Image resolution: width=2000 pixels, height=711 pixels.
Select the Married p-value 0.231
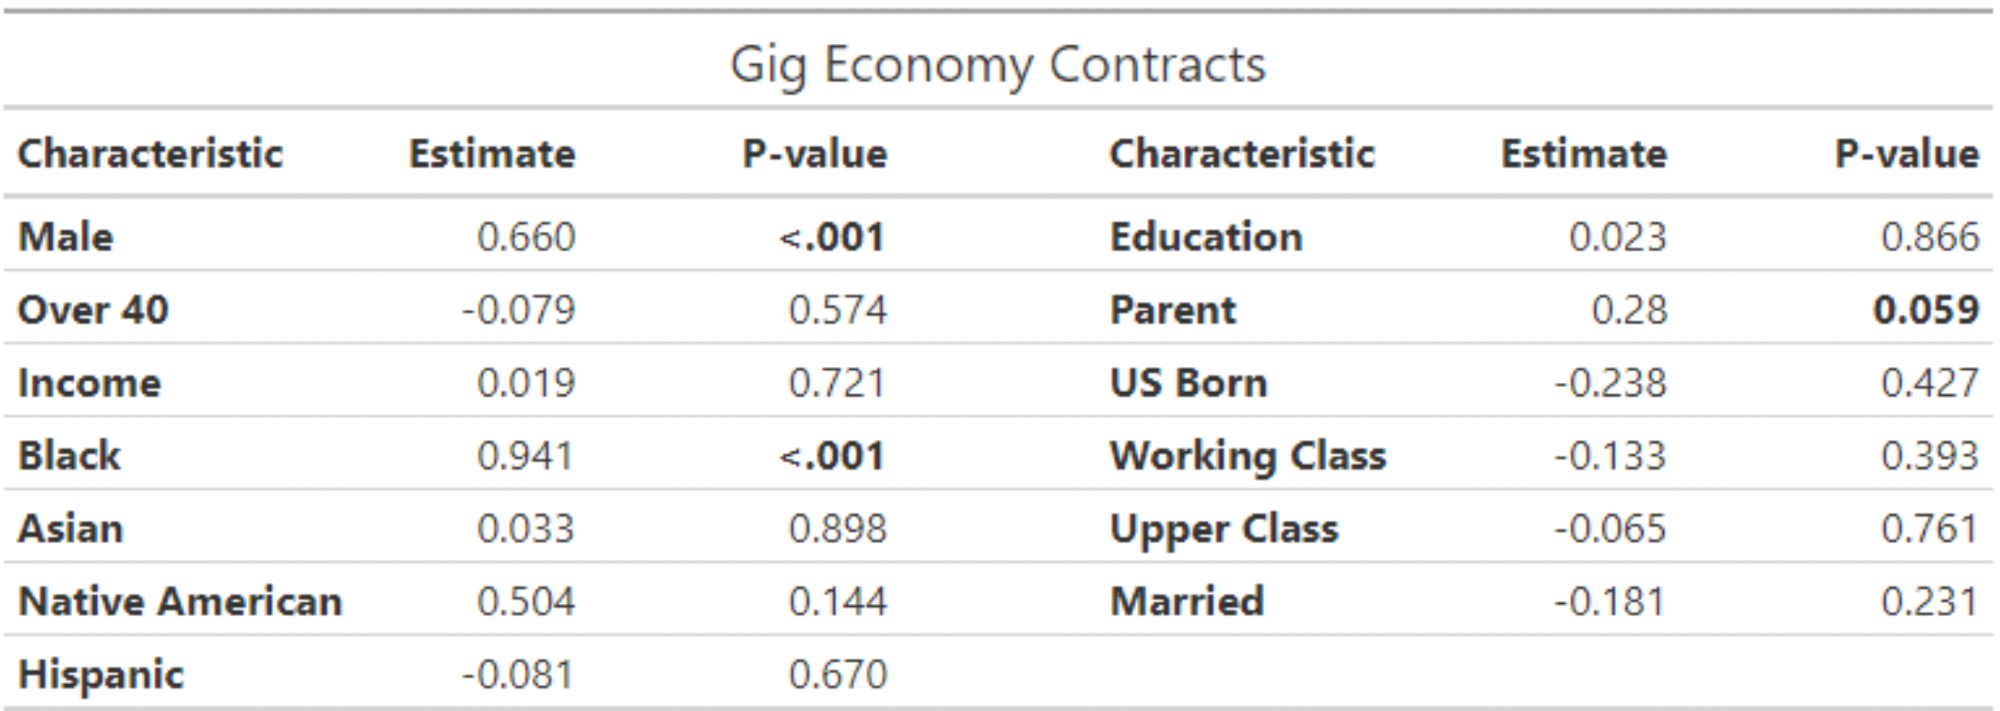click(1929, 601)
